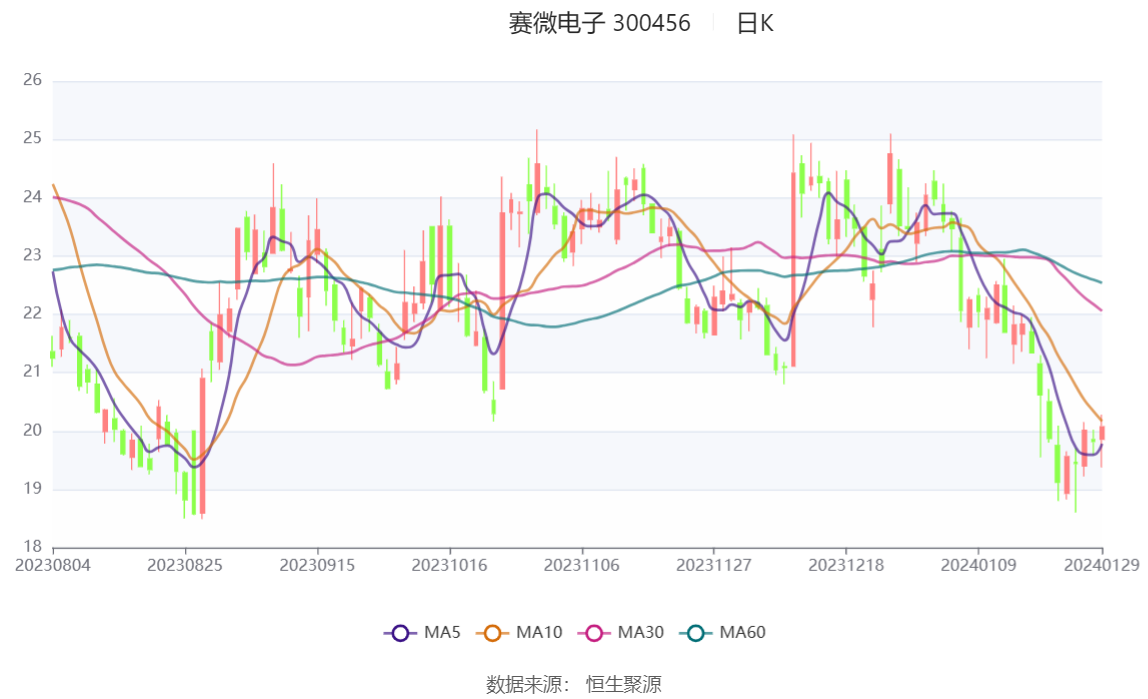Click the y-axis value 24

click(x=32, y=197)
